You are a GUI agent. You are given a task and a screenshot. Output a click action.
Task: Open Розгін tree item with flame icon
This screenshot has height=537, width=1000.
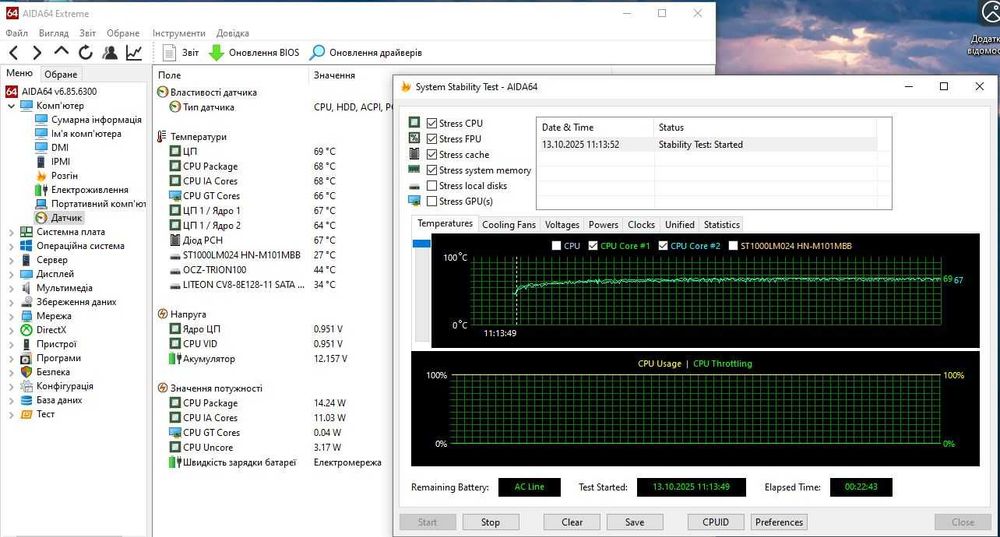pos(64,175)
